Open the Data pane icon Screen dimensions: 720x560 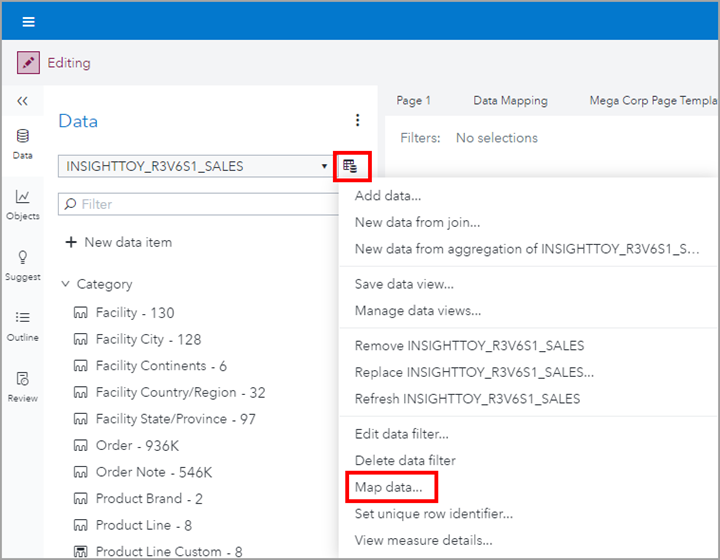click(22, 143)
